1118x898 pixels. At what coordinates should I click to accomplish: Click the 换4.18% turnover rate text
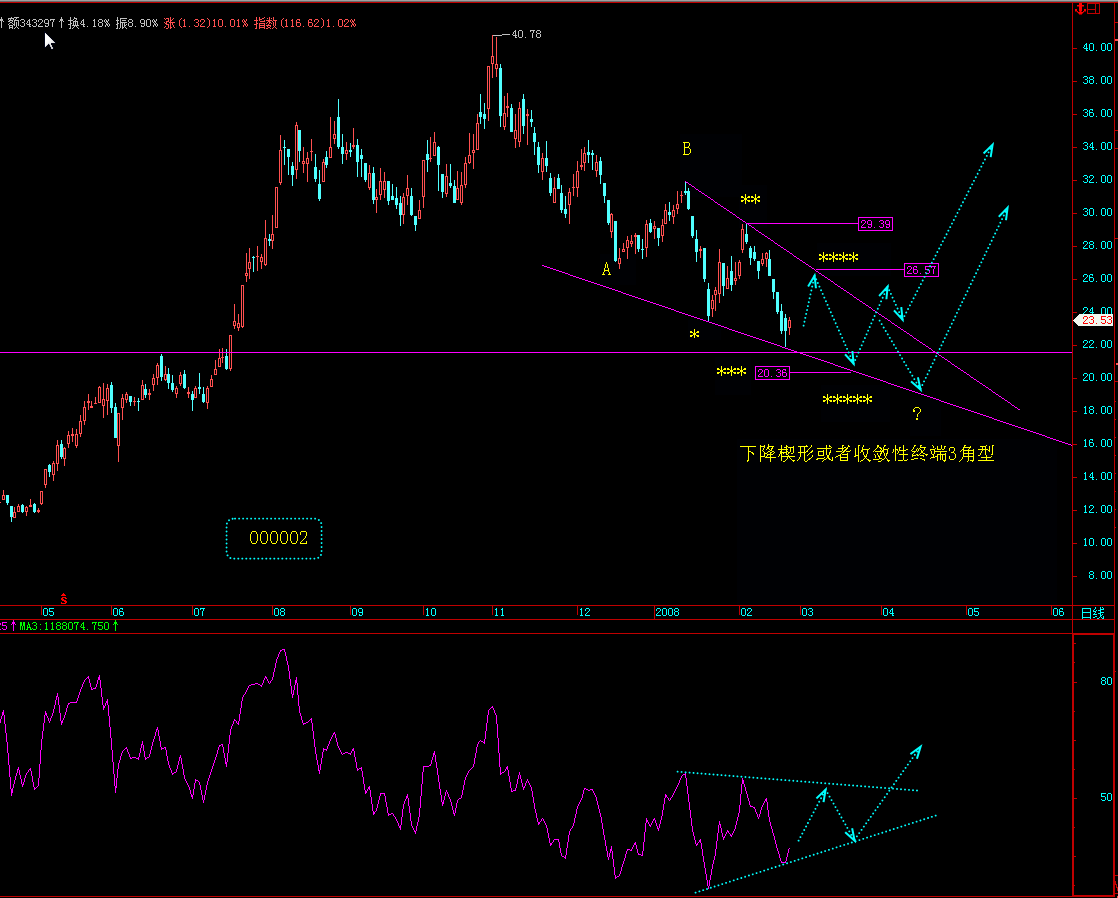point(89,24)
